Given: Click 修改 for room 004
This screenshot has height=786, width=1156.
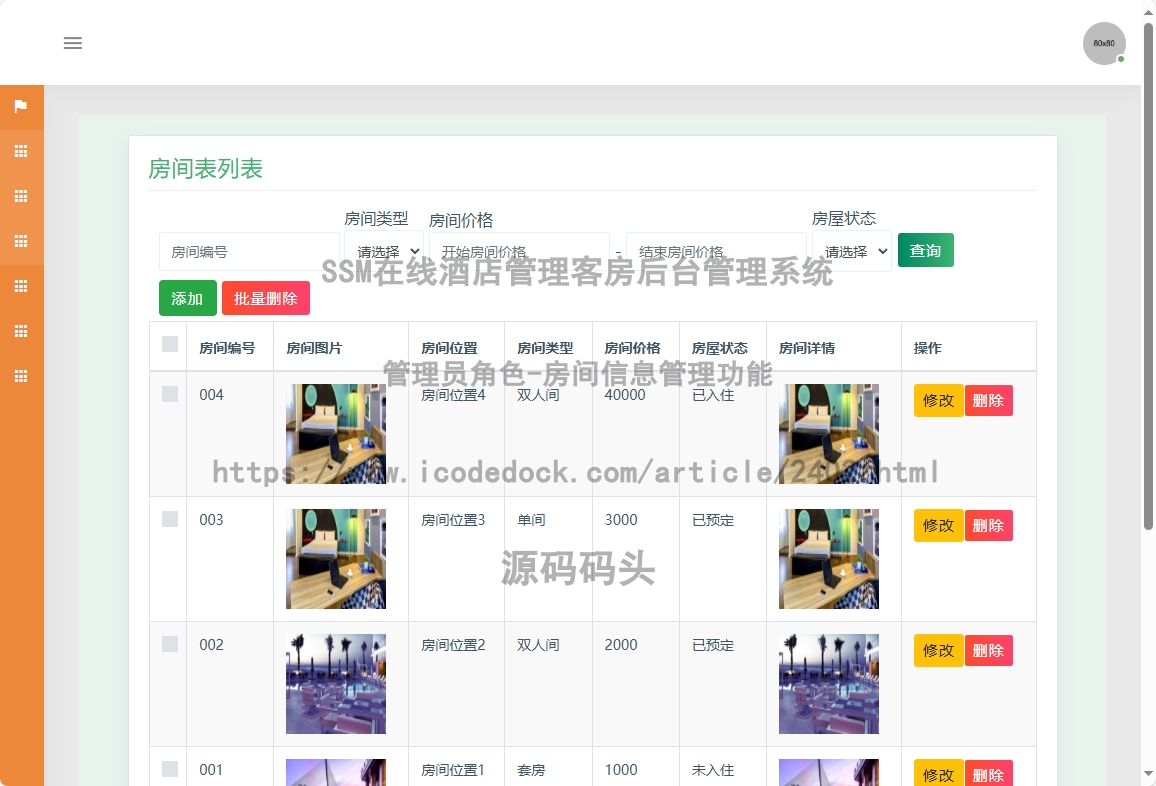Looking at the screenshot, I should click(939, 400).
